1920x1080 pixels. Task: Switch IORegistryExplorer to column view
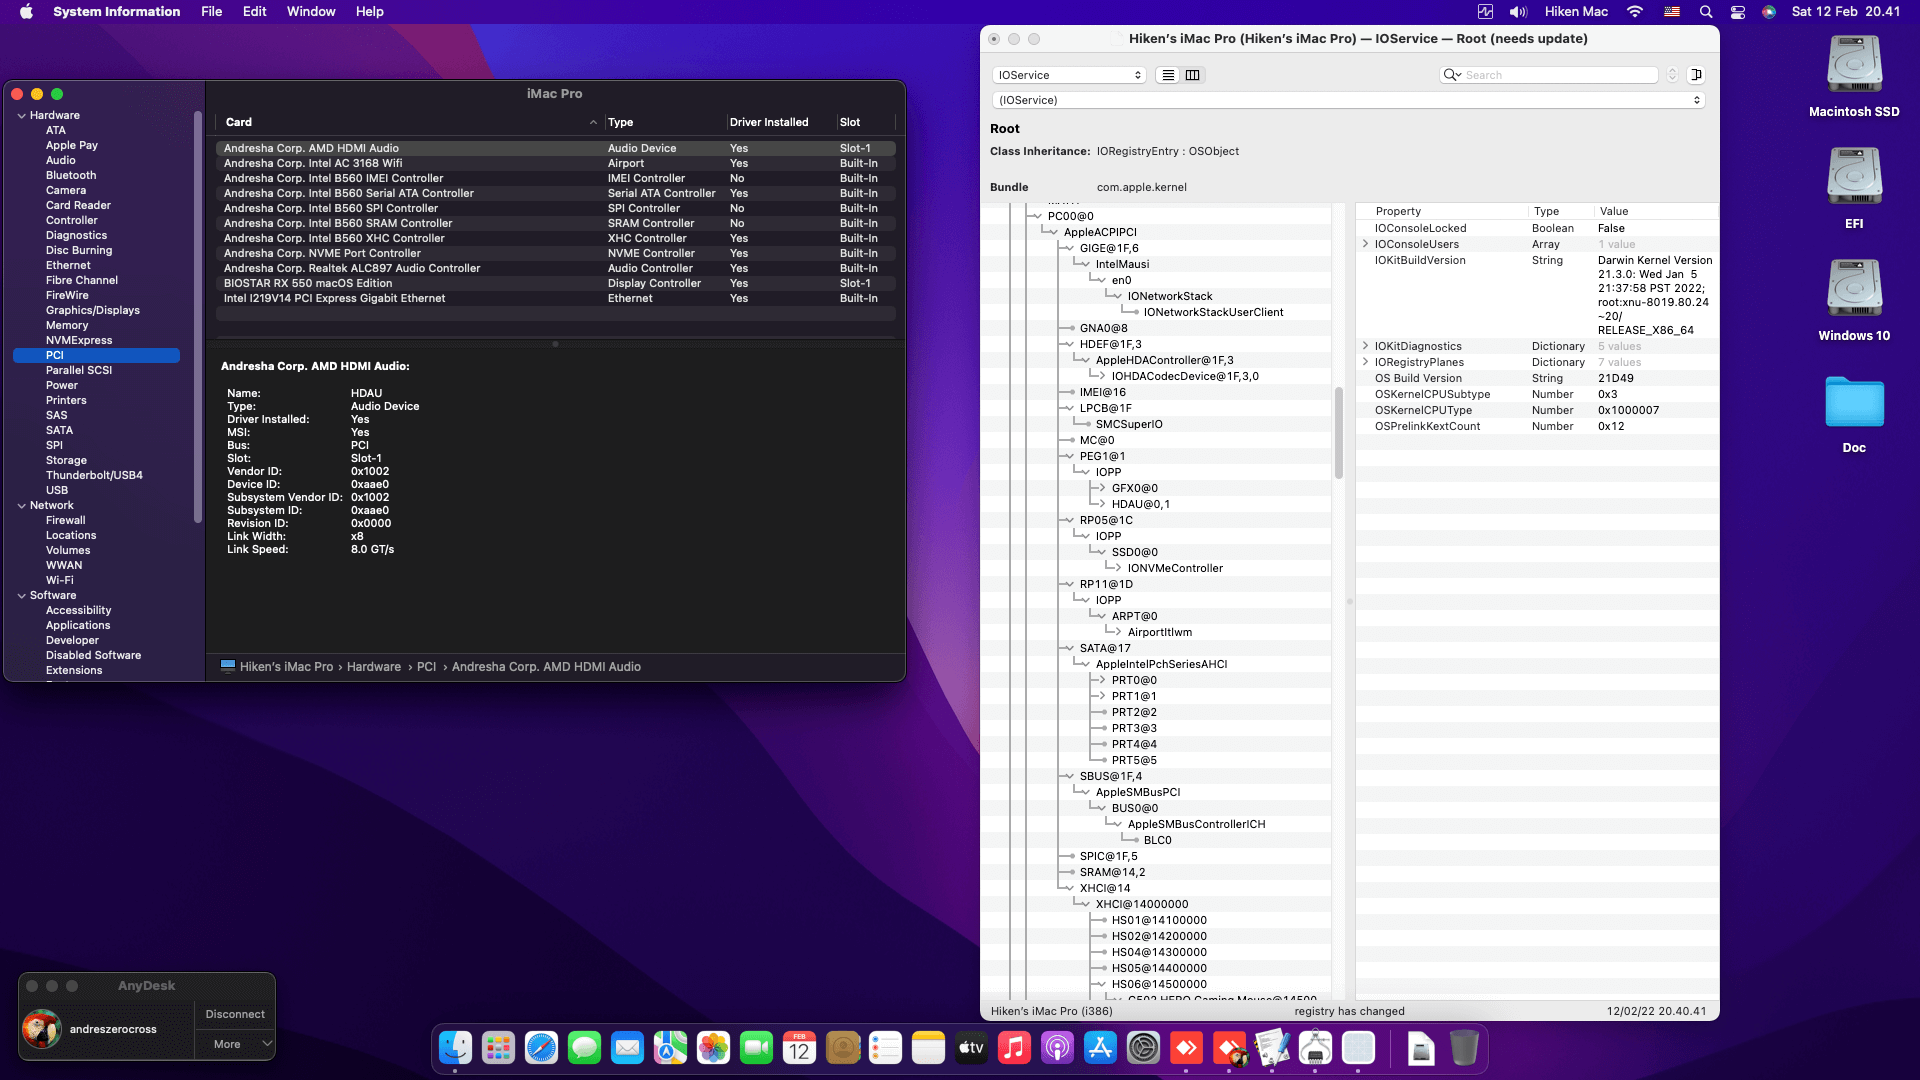tap(1193, 75)
